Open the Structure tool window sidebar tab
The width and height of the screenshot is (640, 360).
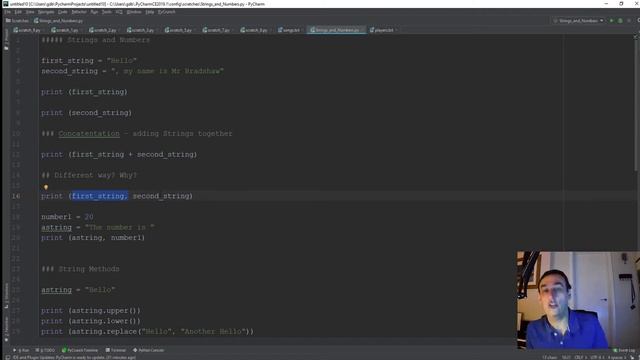(6, 296)
